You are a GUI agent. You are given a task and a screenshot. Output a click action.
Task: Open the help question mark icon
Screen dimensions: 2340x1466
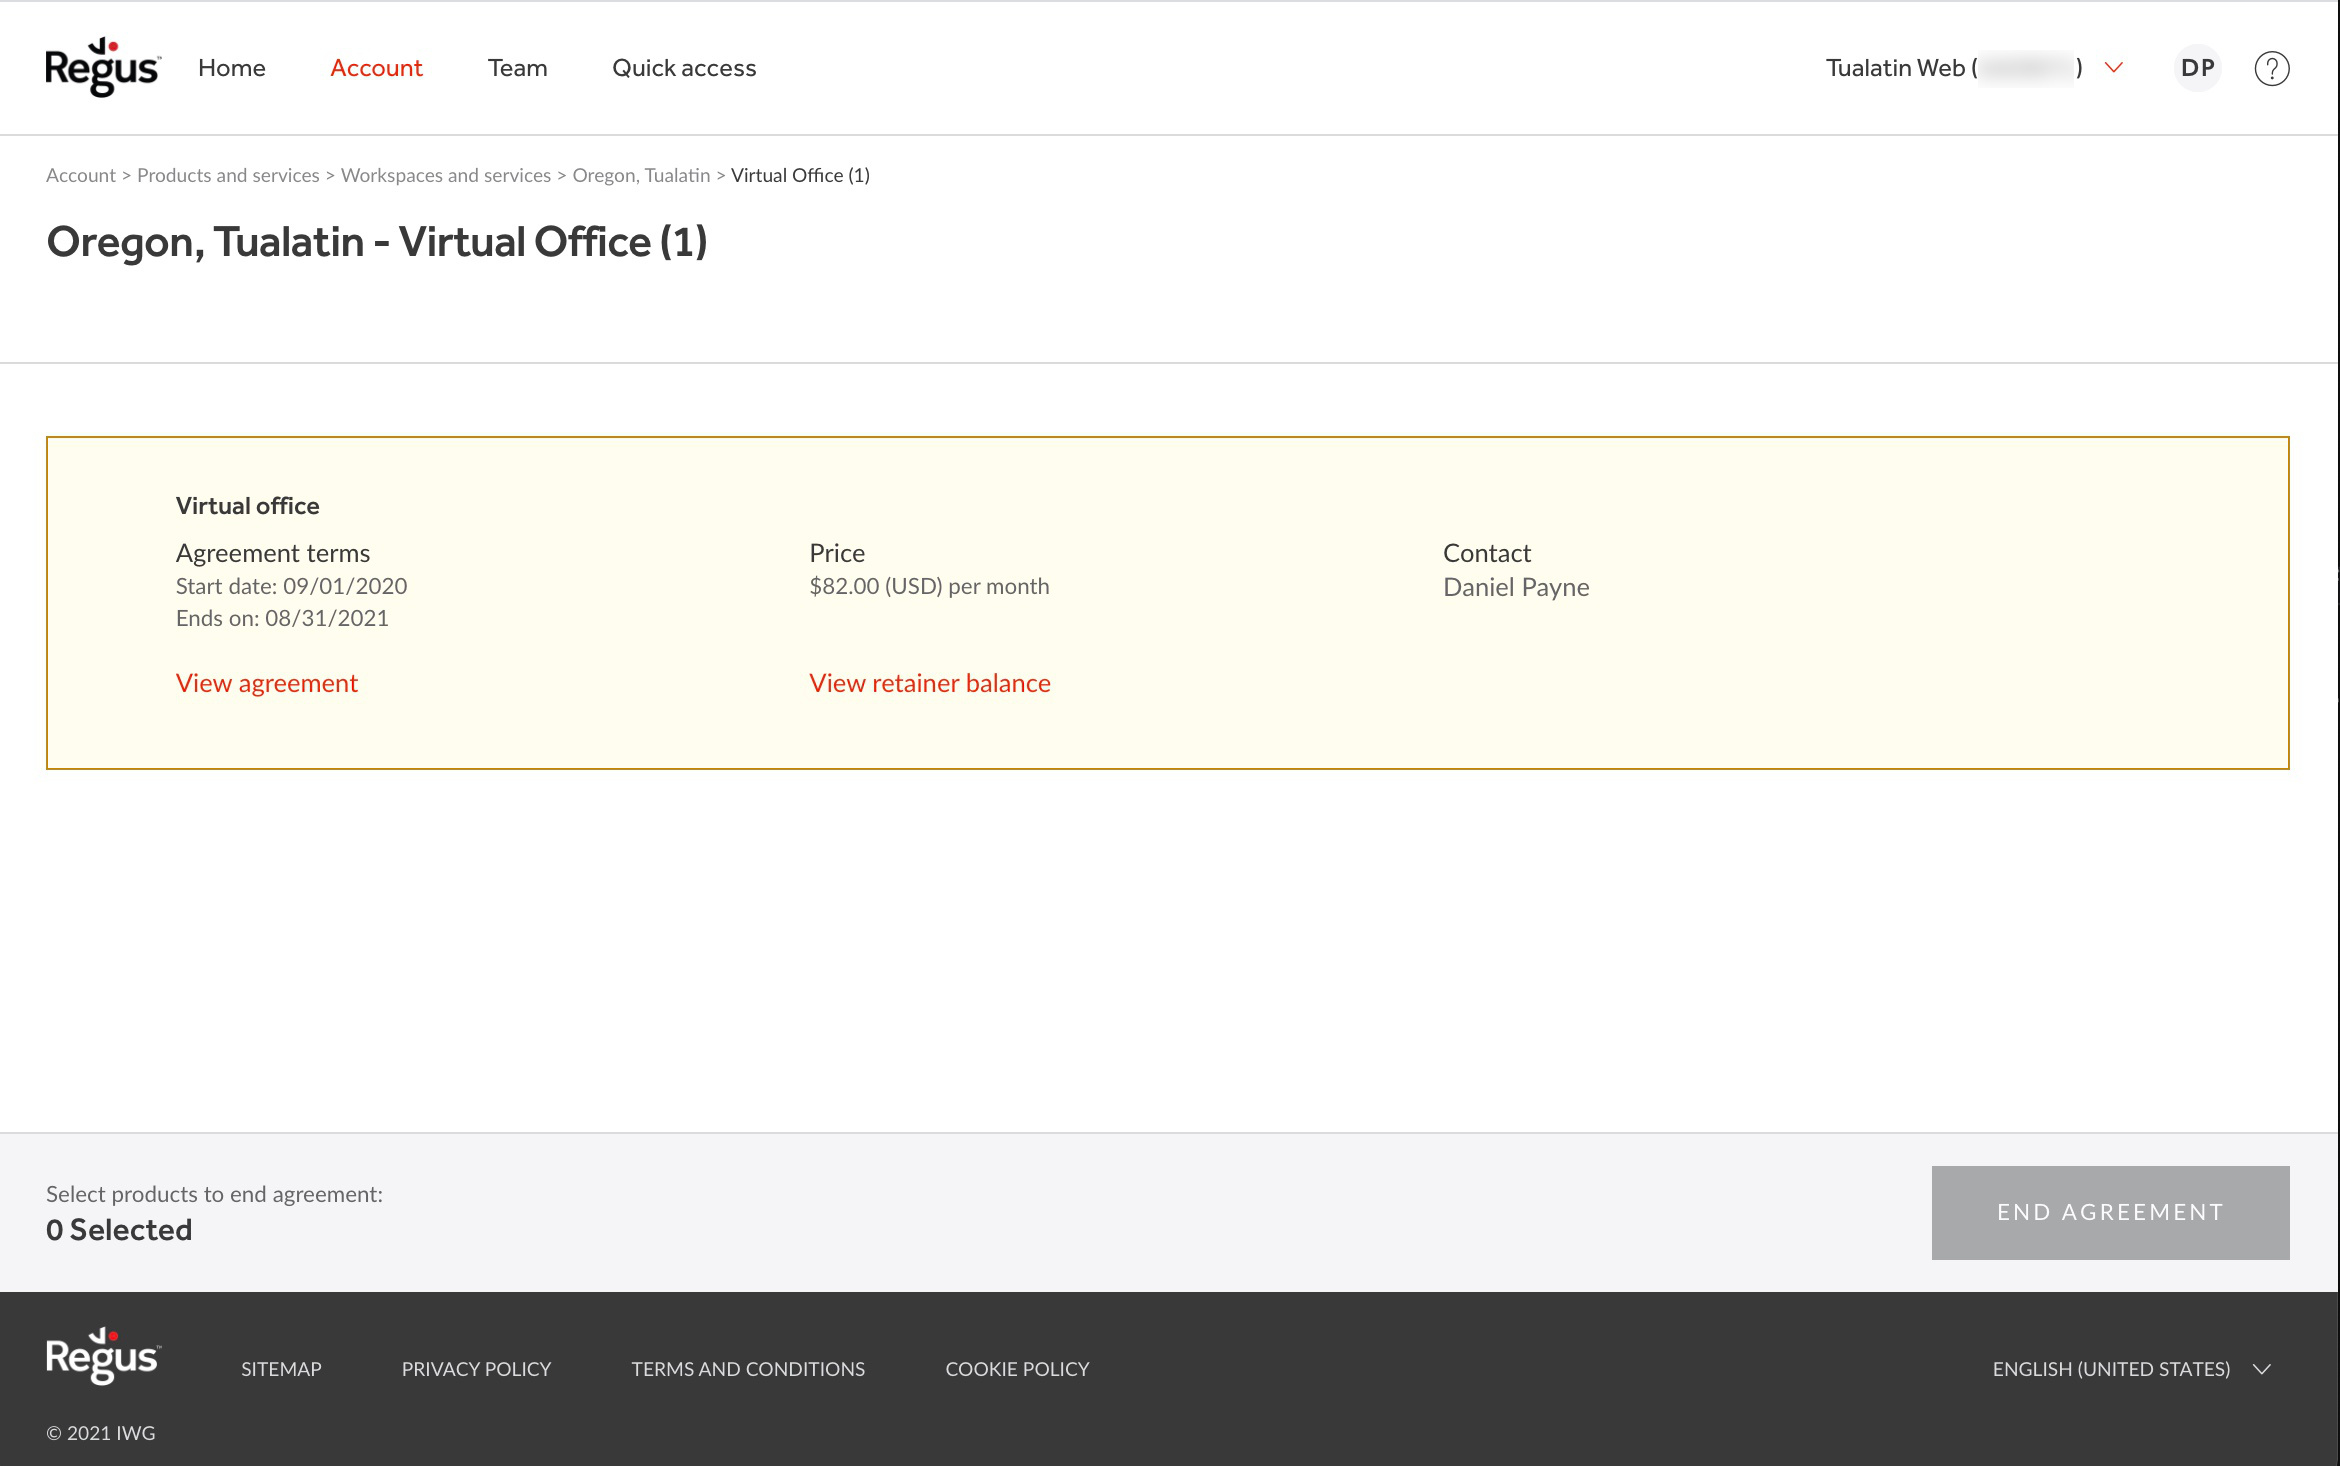(x=2271, y=67)
